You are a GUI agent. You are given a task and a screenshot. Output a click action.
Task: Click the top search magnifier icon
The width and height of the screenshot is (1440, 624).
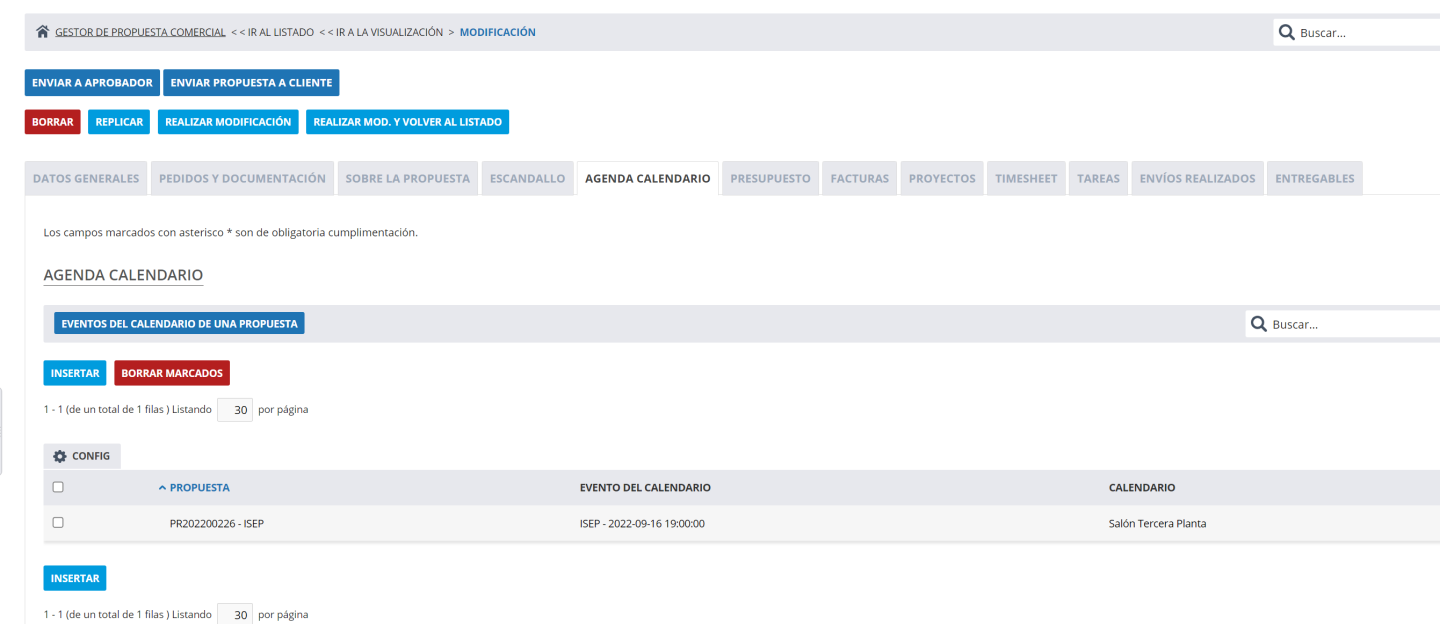click(x=1287, y=33)
